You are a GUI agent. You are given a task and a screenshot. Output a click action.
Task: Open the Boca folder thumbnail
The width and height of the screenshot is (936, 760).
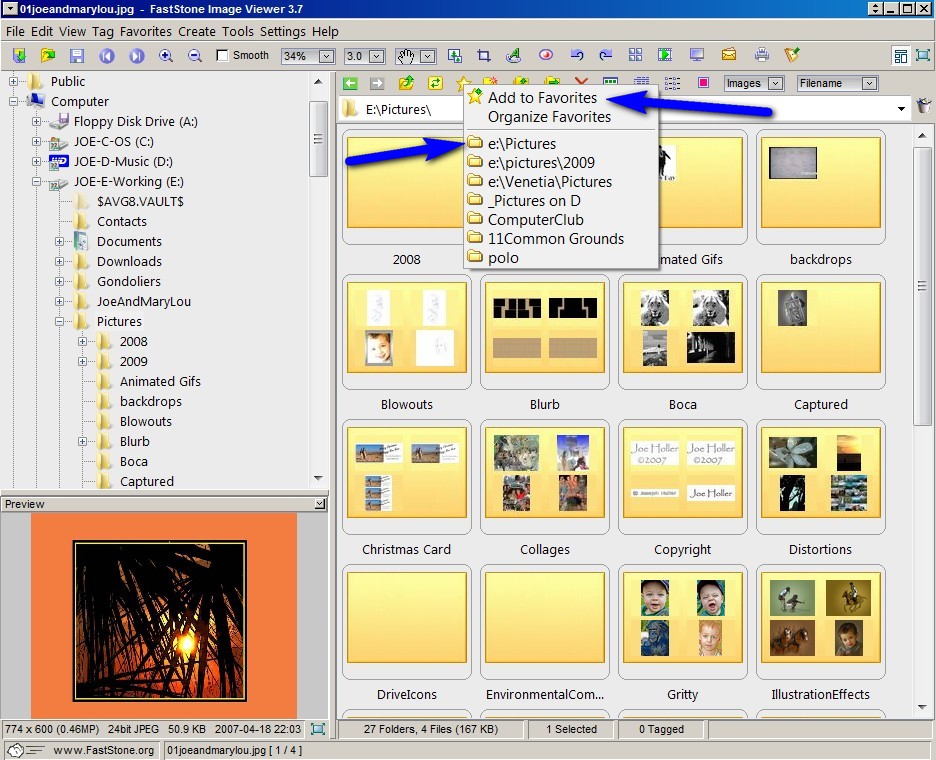point(682,331)
